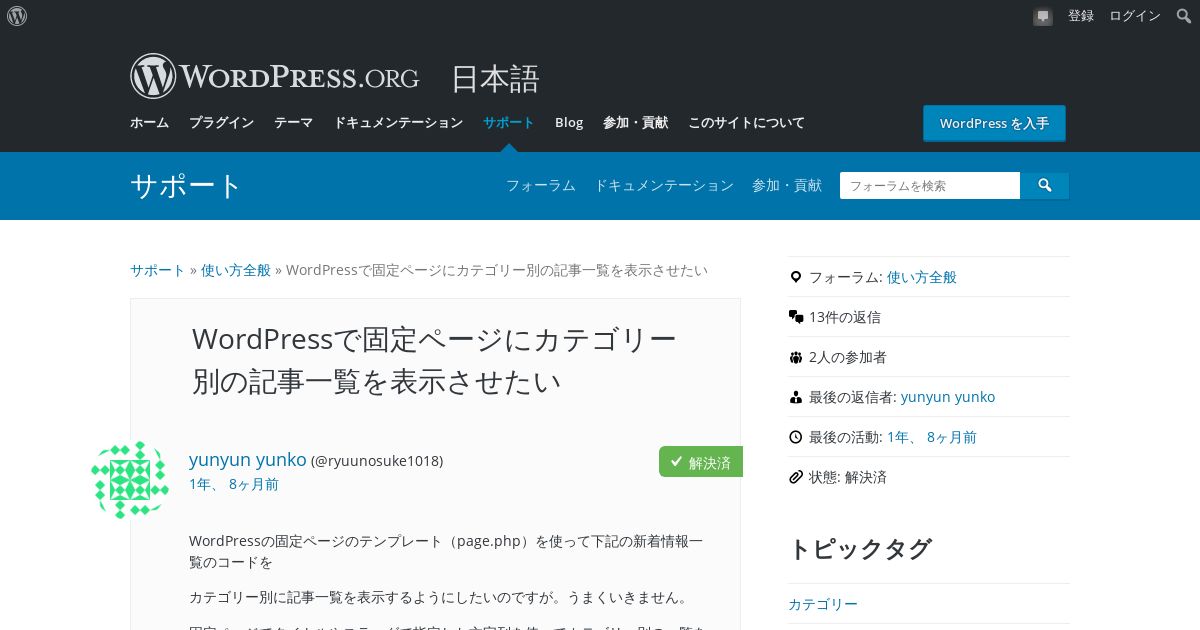Click the 13件の返信 text in sidebar
Image resolution: width=1200 pixels, height=630 pixels.
coord(845,317)
